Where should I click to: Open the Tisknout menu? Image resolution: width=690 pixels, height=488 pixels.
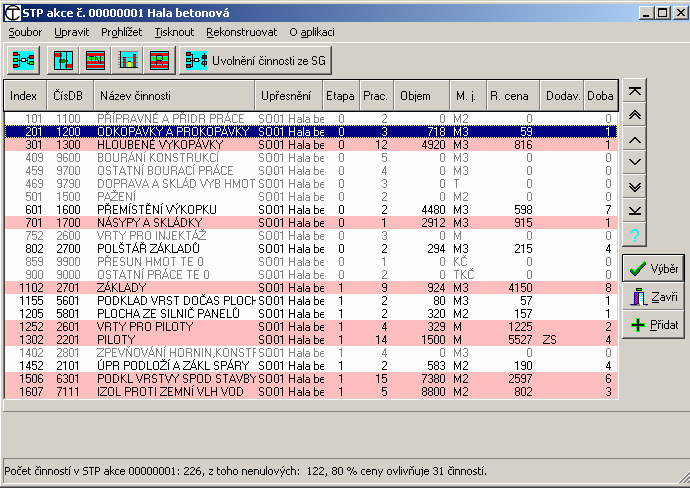(174, 32)
